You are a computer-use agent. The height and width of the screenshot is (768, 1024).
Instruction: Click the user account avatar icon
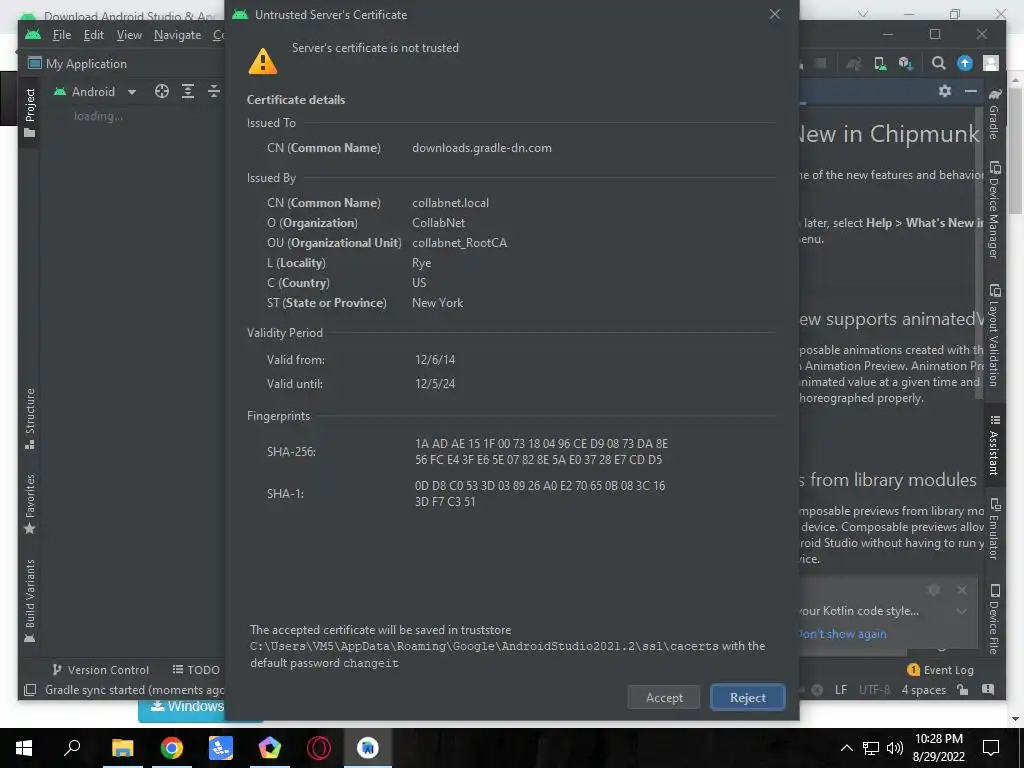991,63
